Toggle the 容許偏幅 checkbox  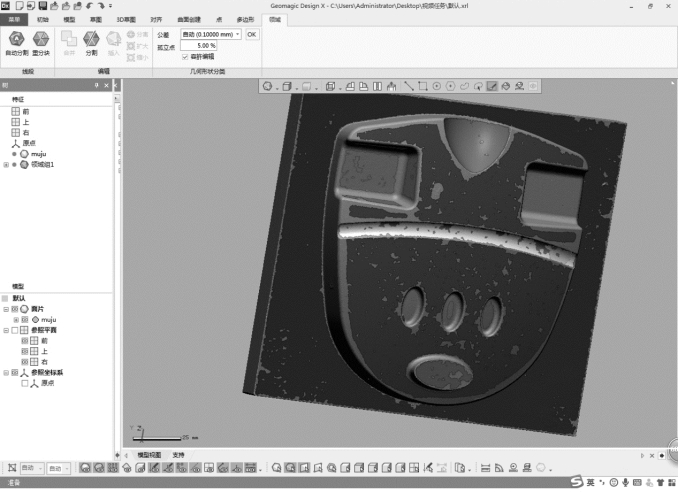coord(184,57)
